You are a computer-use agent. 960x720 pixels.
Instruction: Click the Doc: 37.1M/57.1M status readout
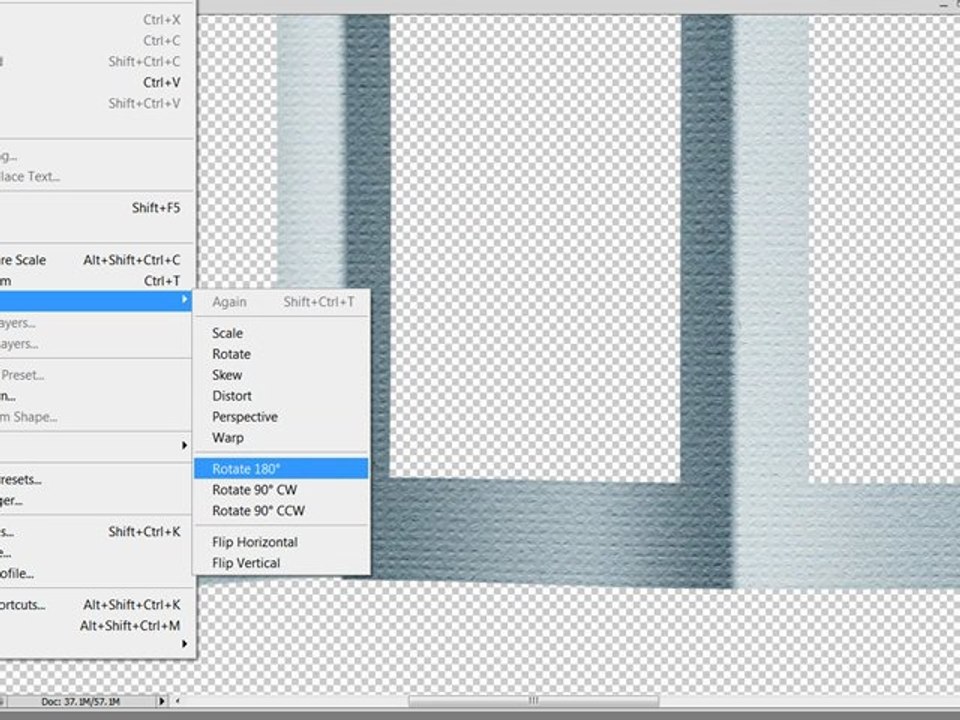[x=80, y=702]
